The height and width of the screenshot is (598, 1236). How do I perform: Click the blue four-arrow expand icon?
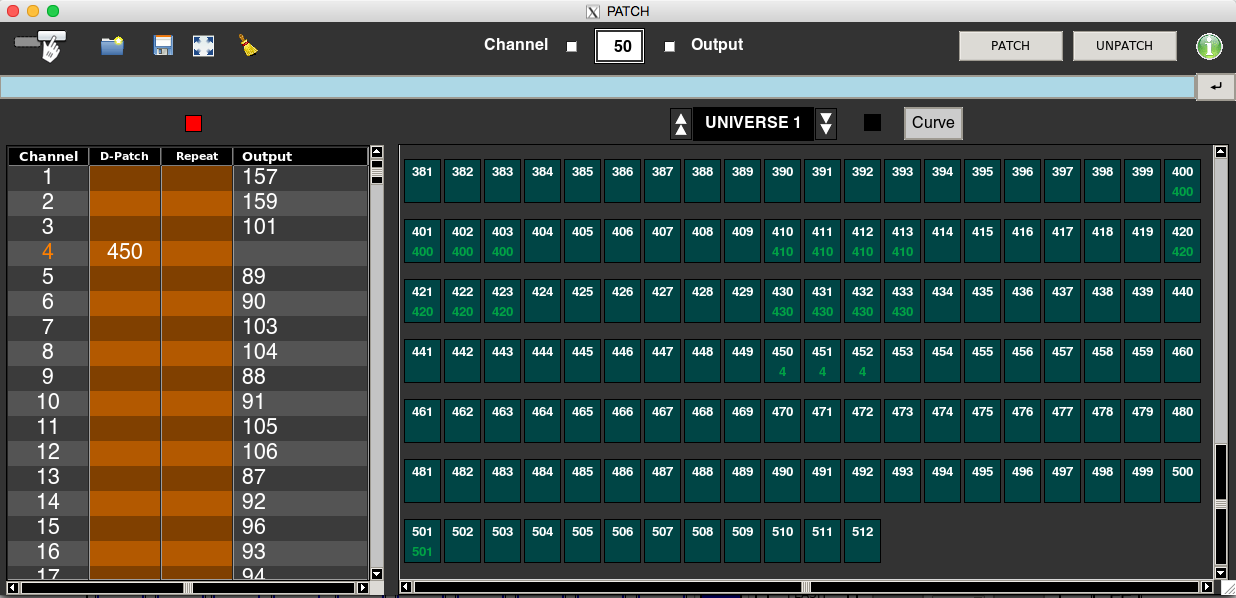pyautogui.click(x=204, y=46)
